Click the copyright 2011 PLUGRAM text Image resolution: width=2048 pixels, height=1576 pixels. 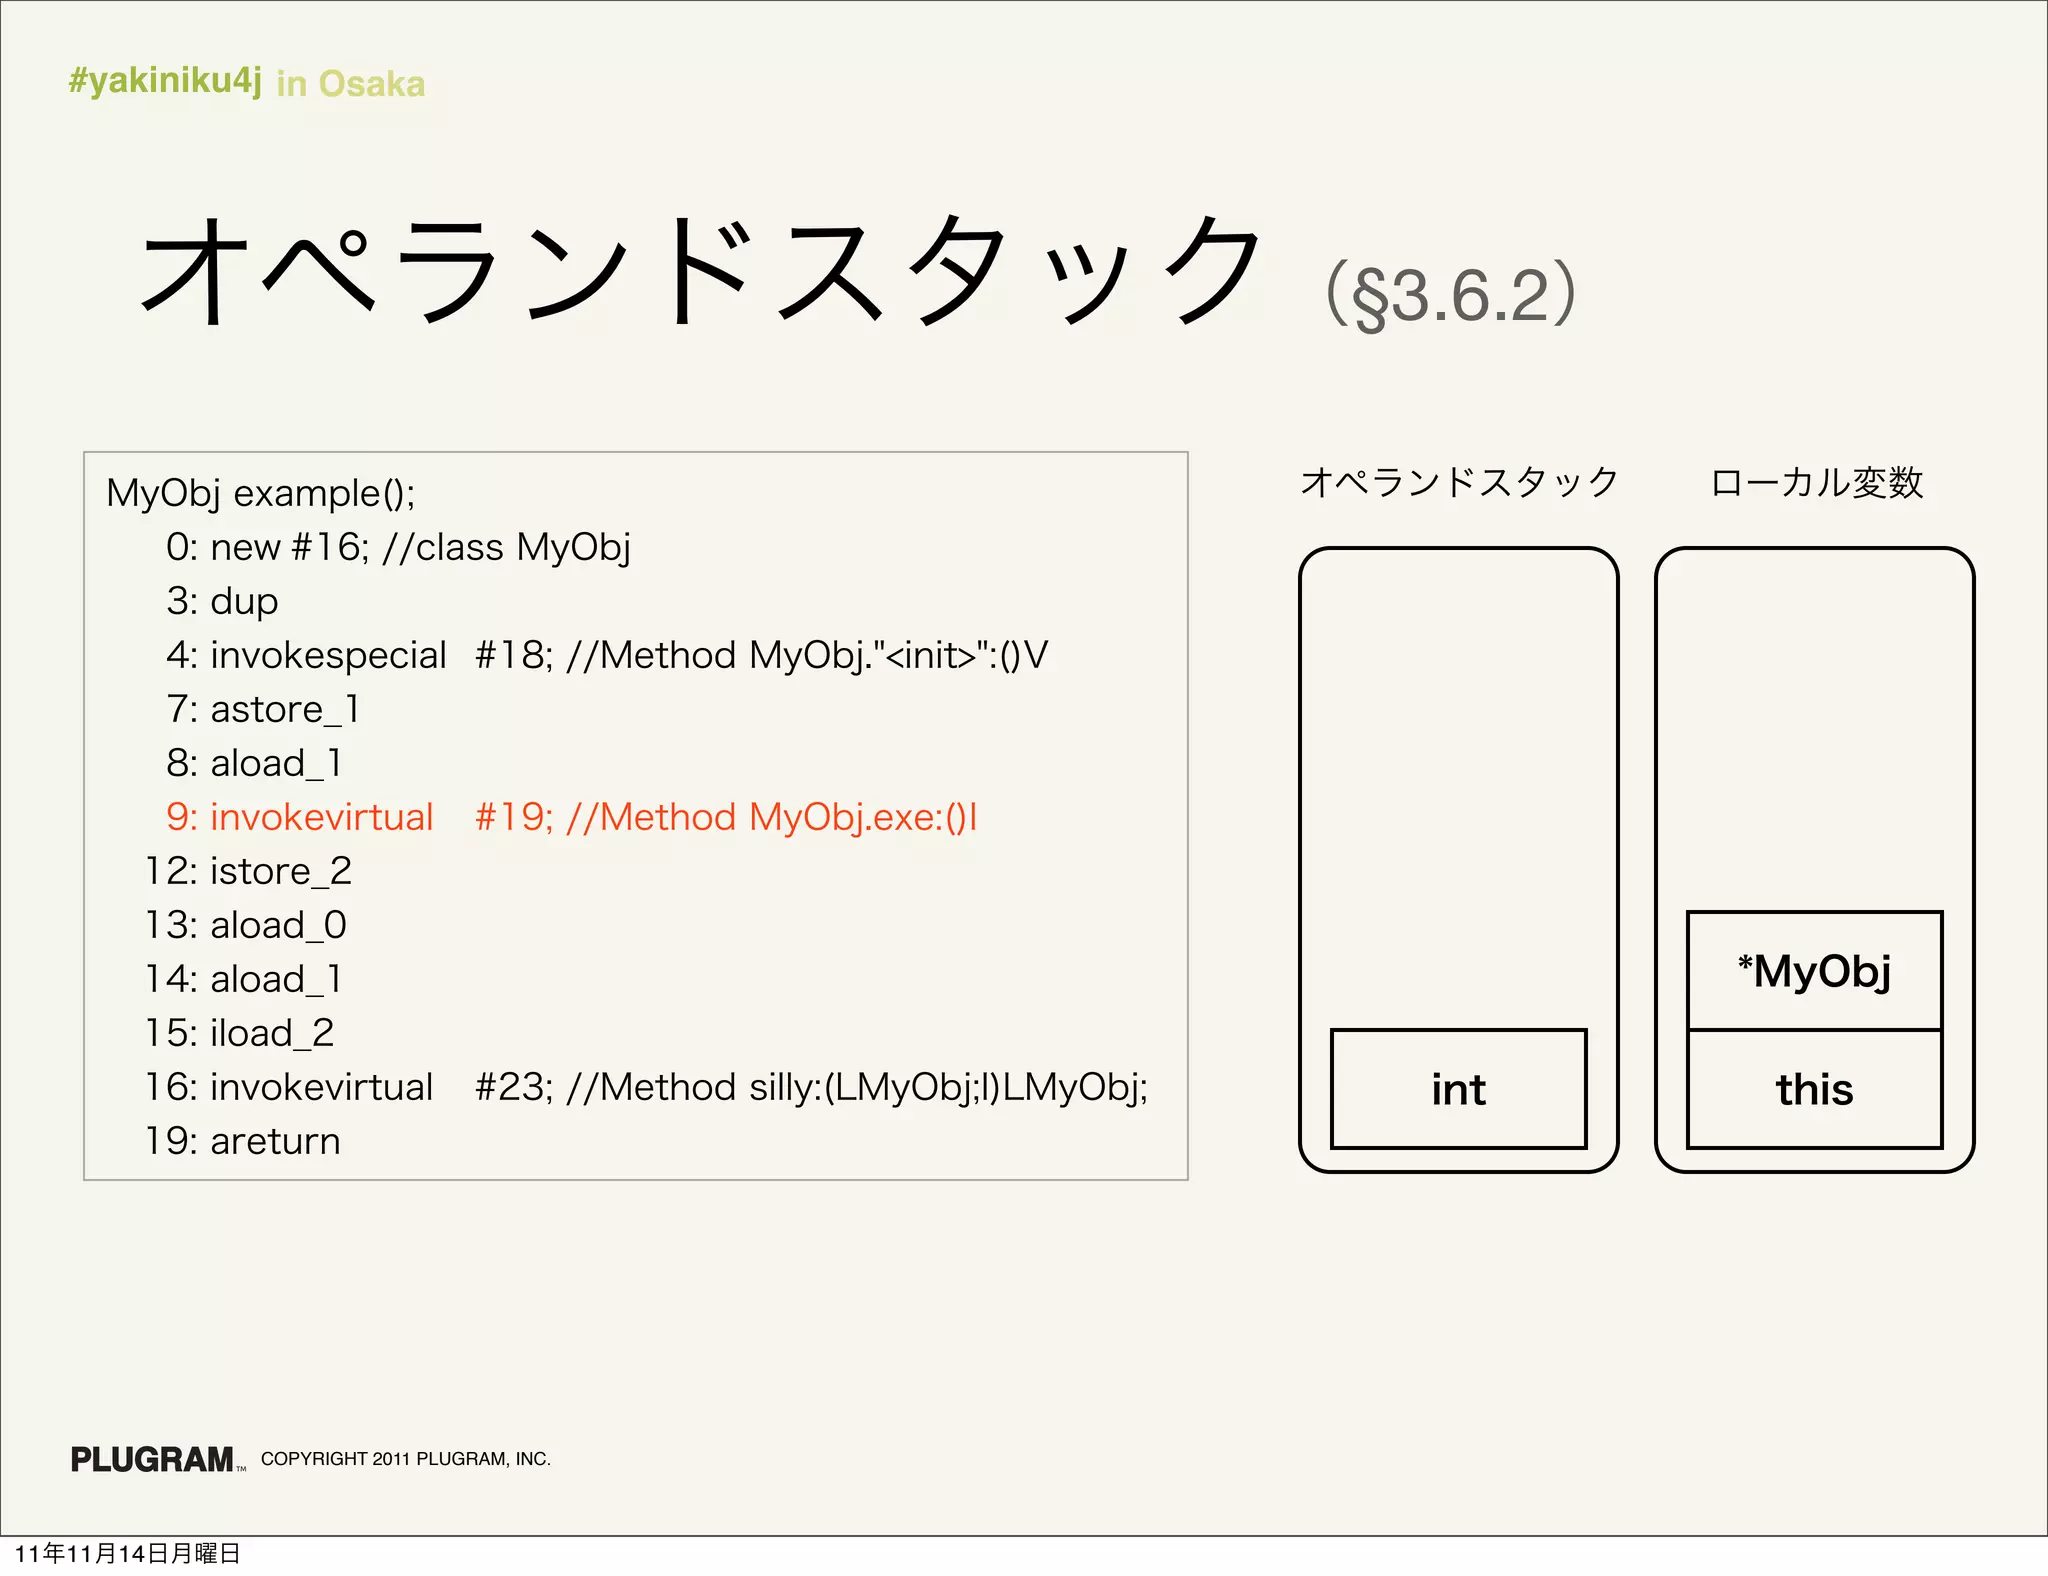pos(405,1459)
